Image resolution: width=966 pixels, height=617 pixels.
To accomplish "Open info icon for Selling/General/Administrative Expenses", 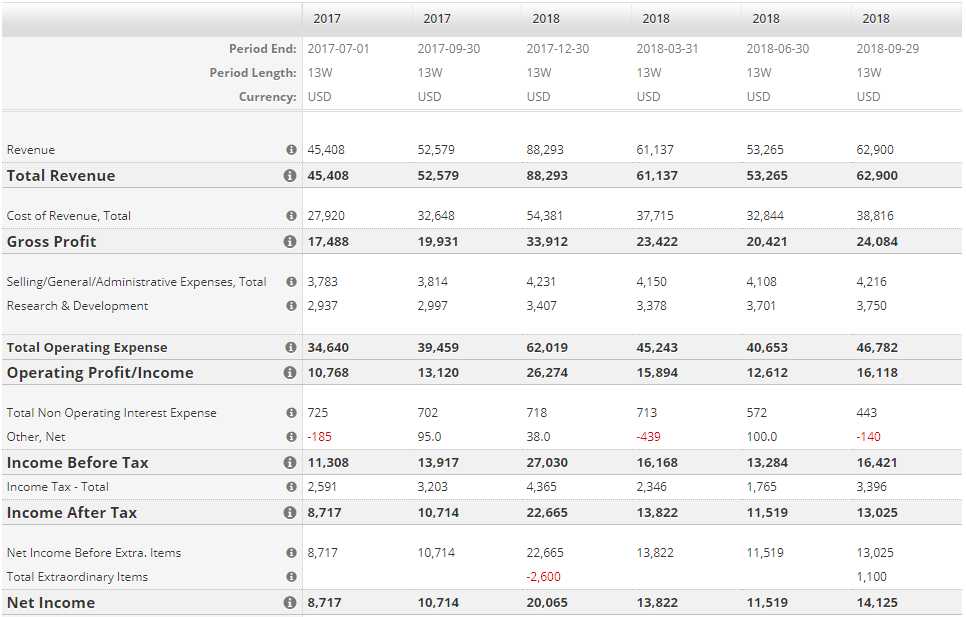I will 291,282.
